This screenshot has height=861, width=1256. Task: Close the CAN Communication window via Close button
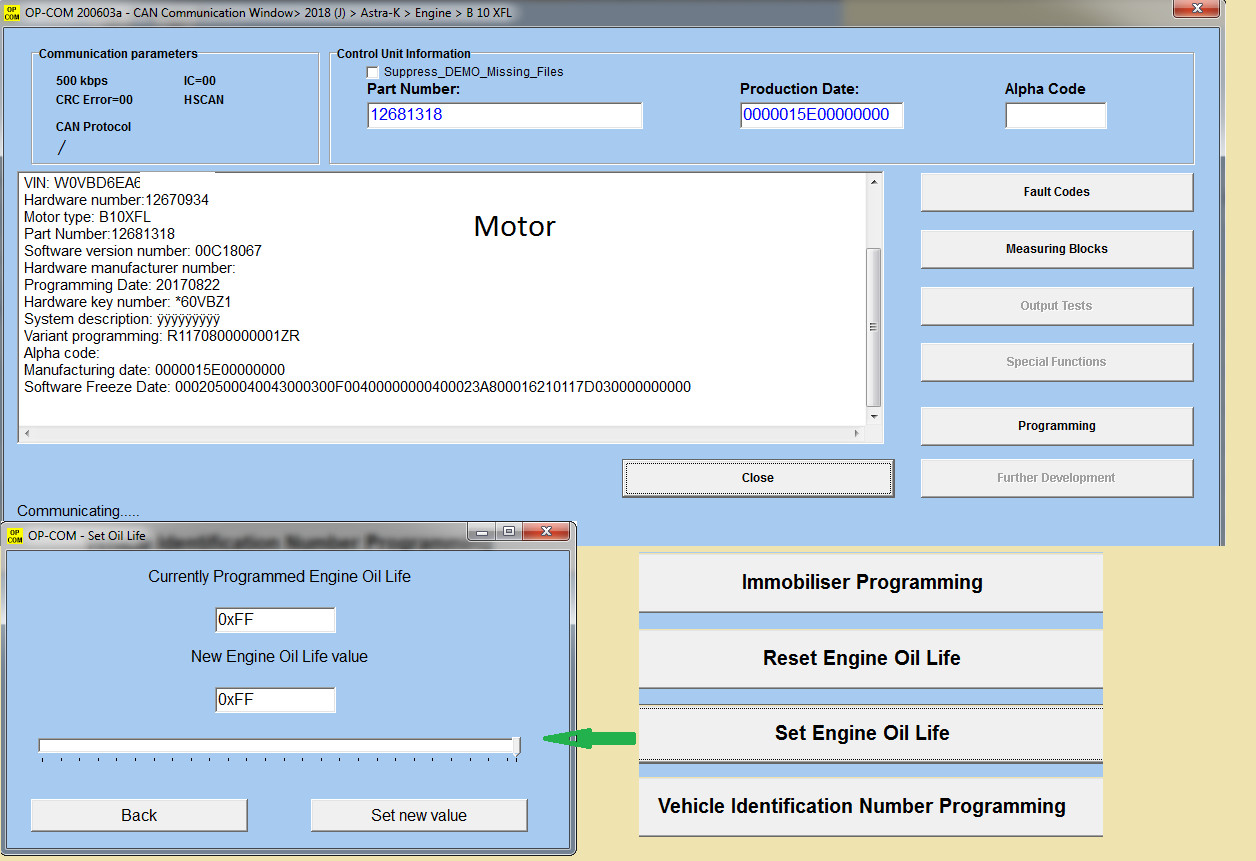tap(758, 478)
